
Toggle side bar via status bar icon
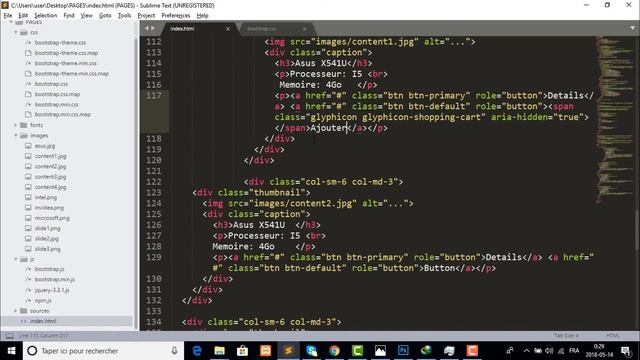(x=9, y=336)
